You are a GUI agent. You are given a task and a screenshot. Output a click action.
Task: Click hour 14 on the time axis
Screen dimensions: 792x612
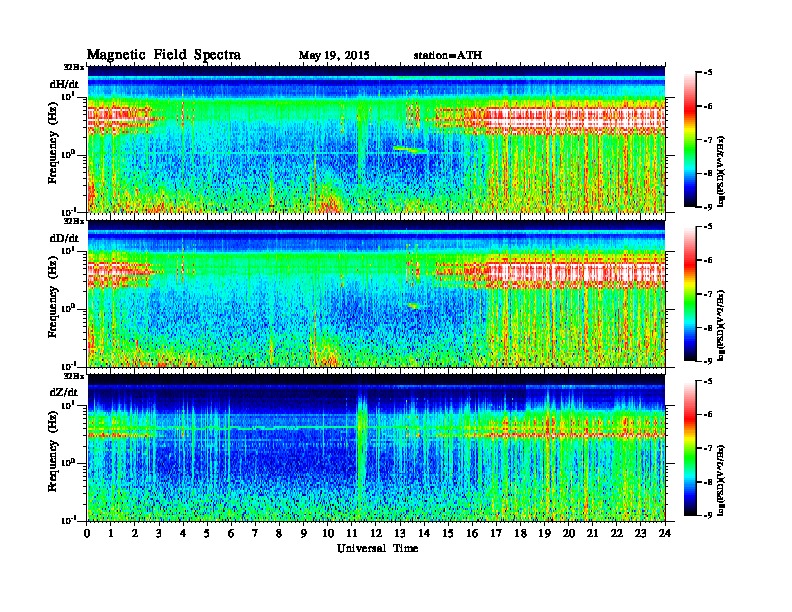pos(424,533)
